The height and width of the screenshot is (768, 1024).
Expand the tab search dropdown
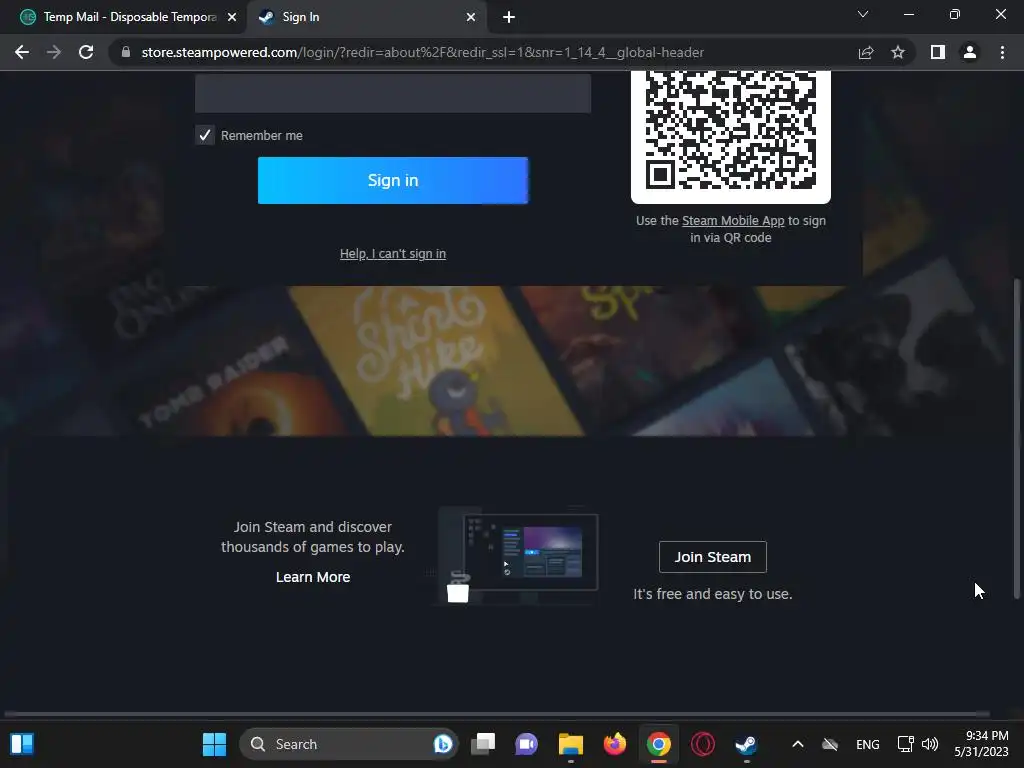[863, 14]
